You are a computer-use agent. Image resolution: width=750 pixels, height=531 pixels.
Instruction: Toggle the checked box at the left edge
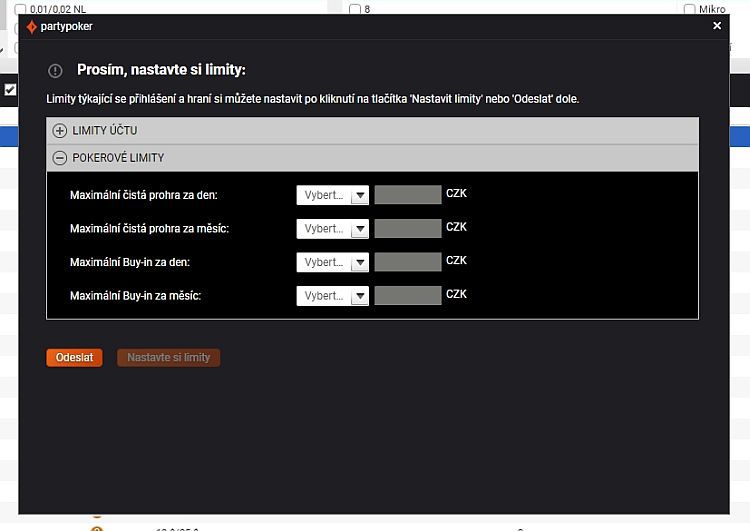pos(10,90)
